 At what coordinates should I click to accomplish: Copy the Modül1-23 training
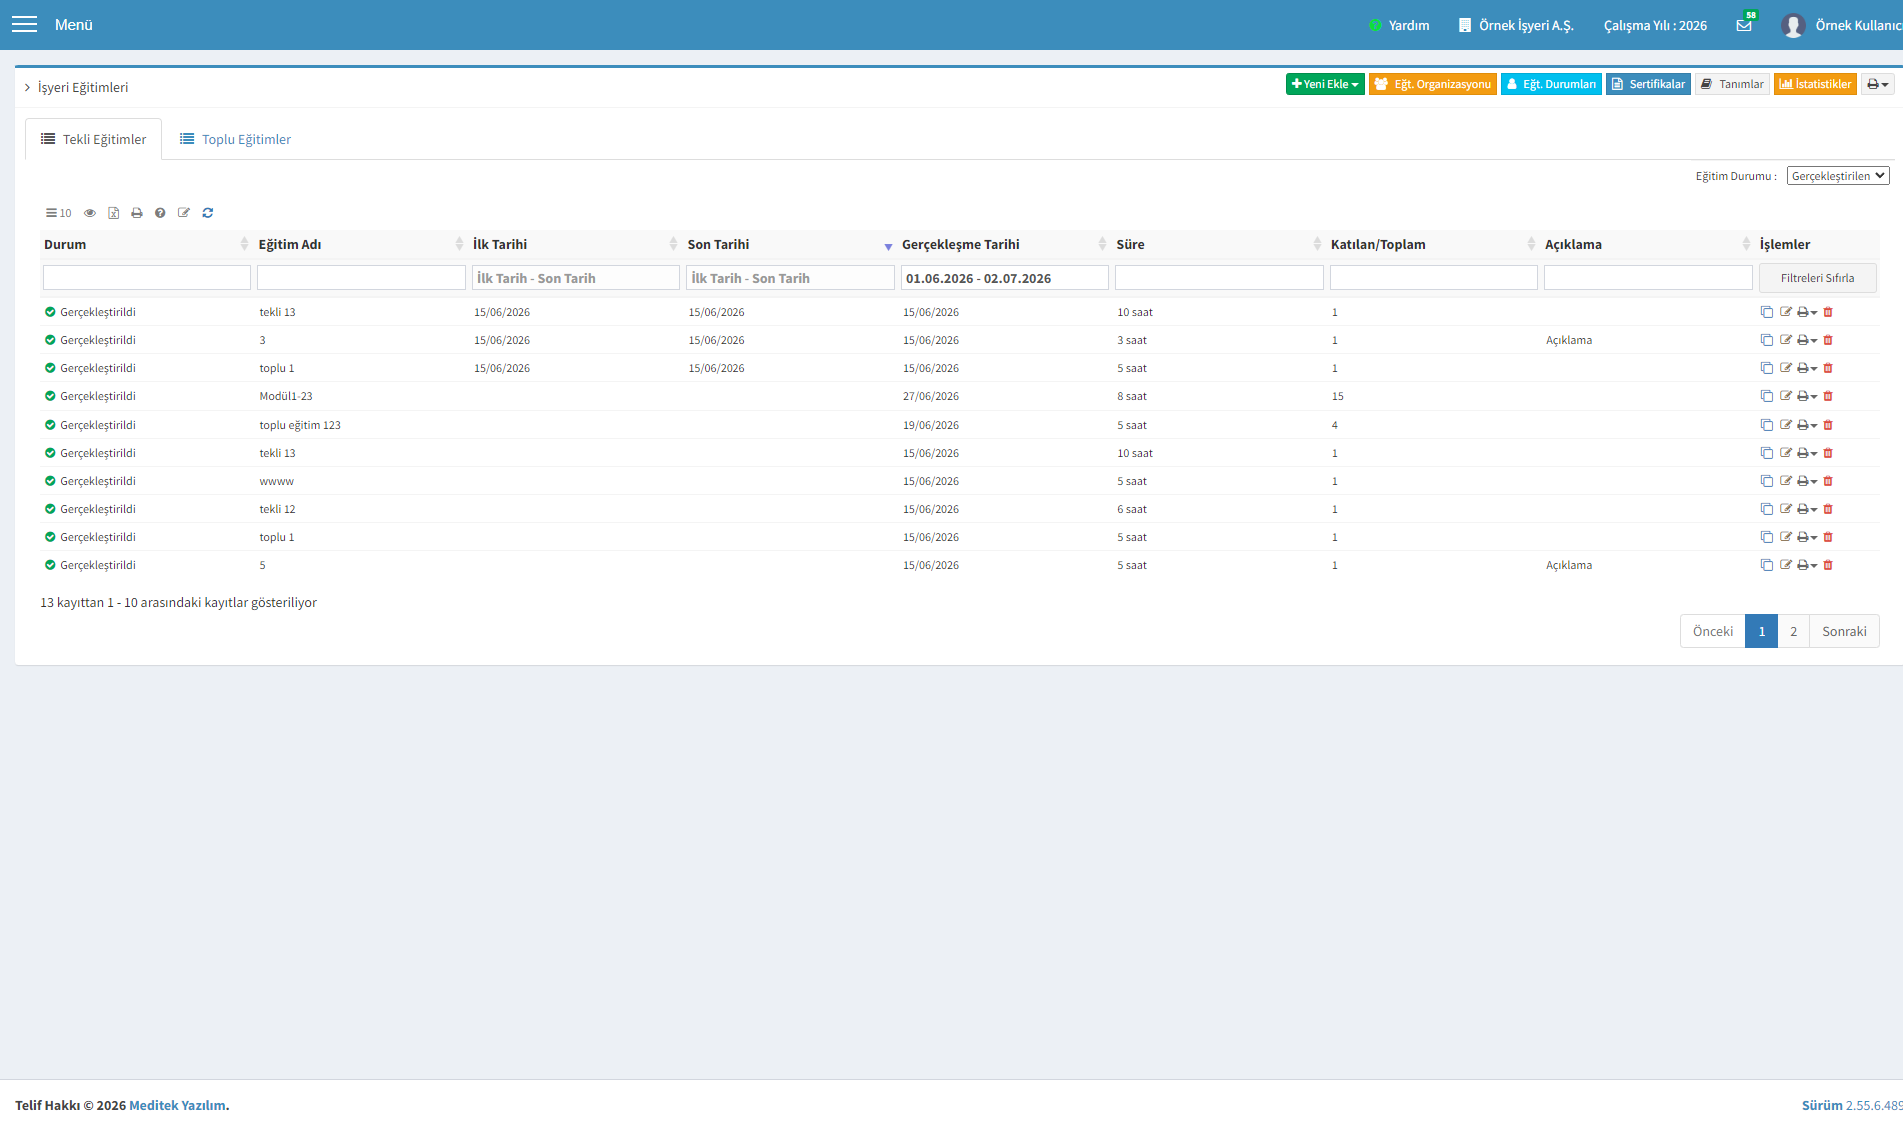[x=1767, y=396]
